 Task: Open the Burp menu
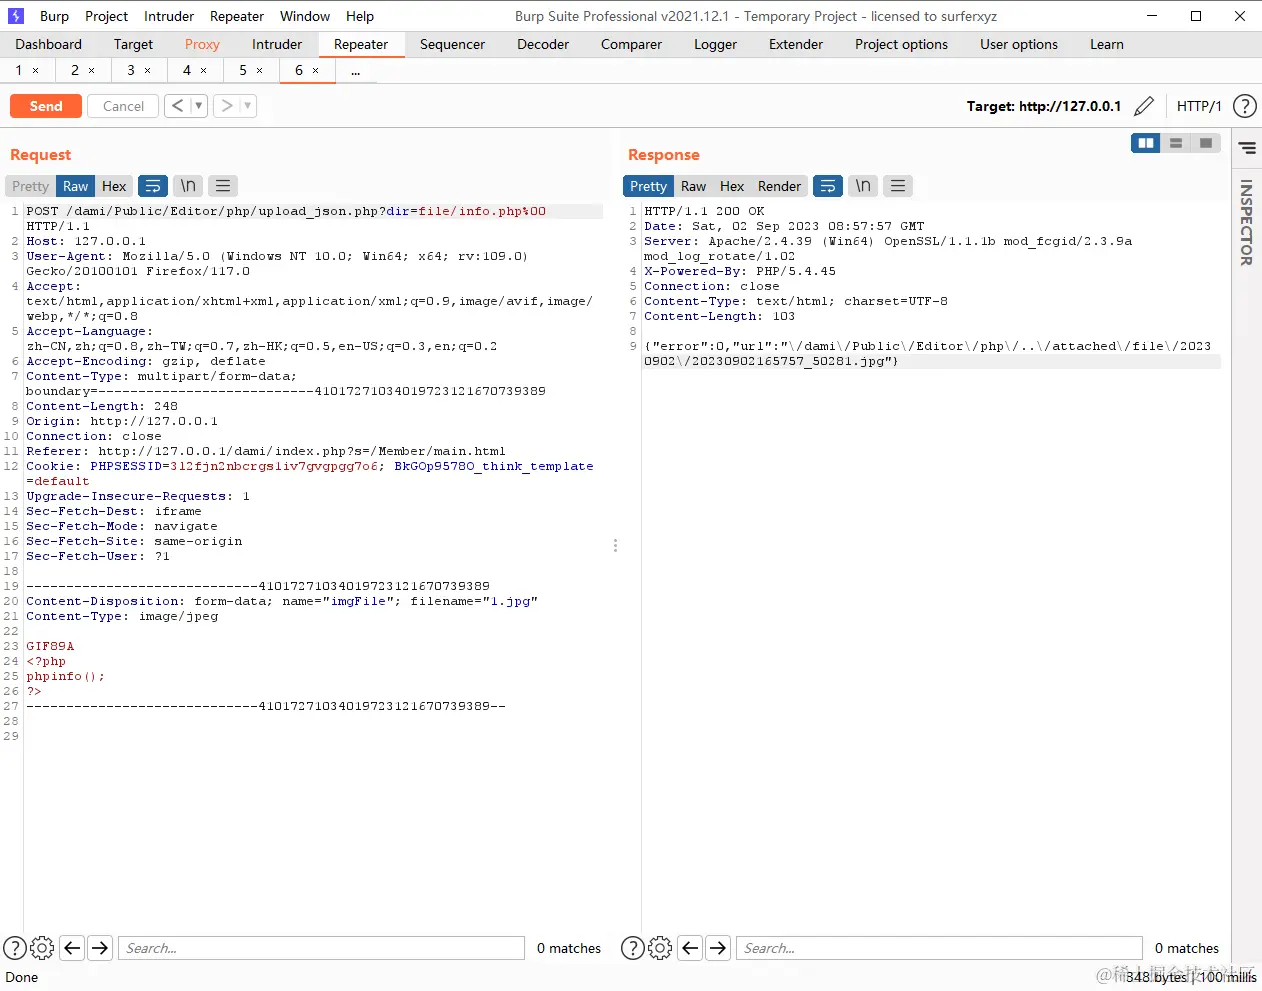[x=54, y=16]
